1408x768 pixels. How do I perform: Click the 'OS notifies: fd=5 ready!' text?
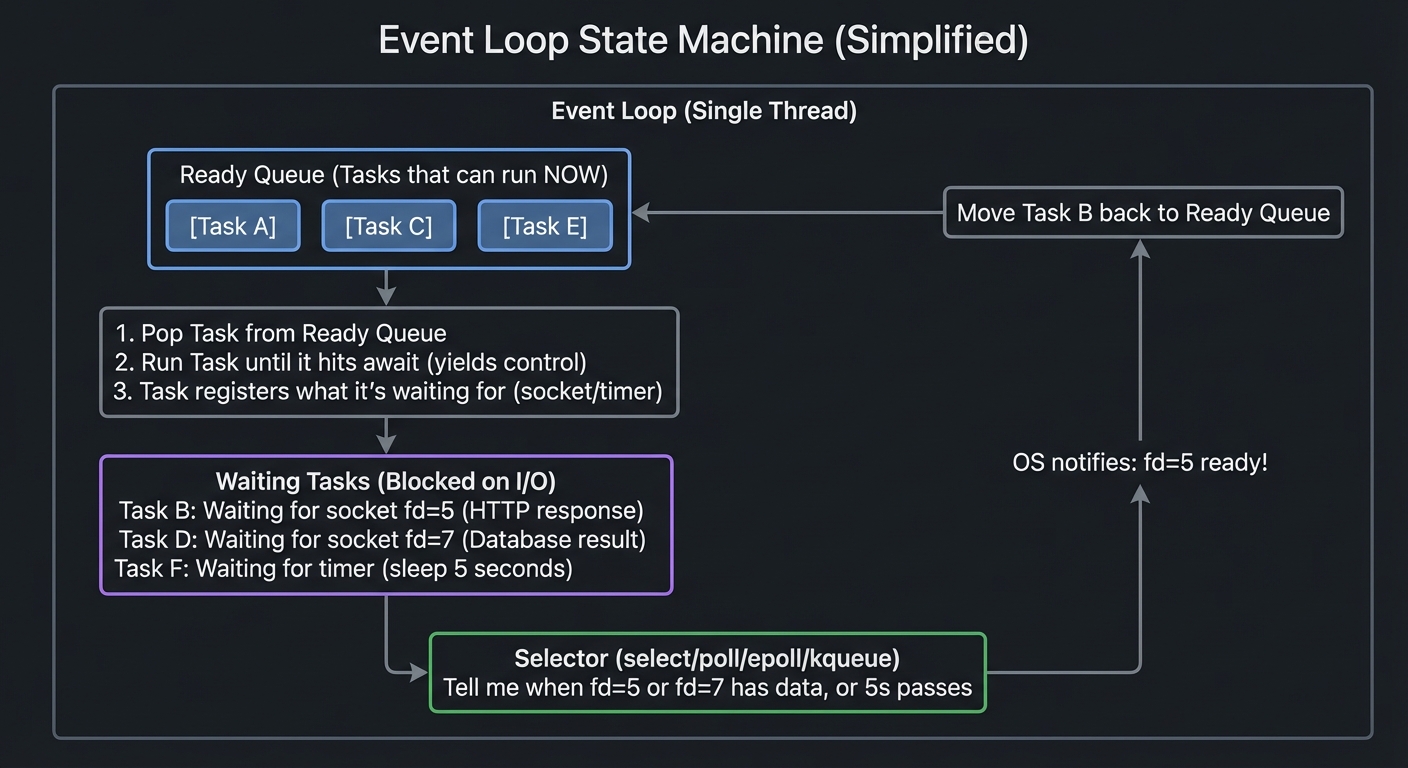coord(1141,462)
